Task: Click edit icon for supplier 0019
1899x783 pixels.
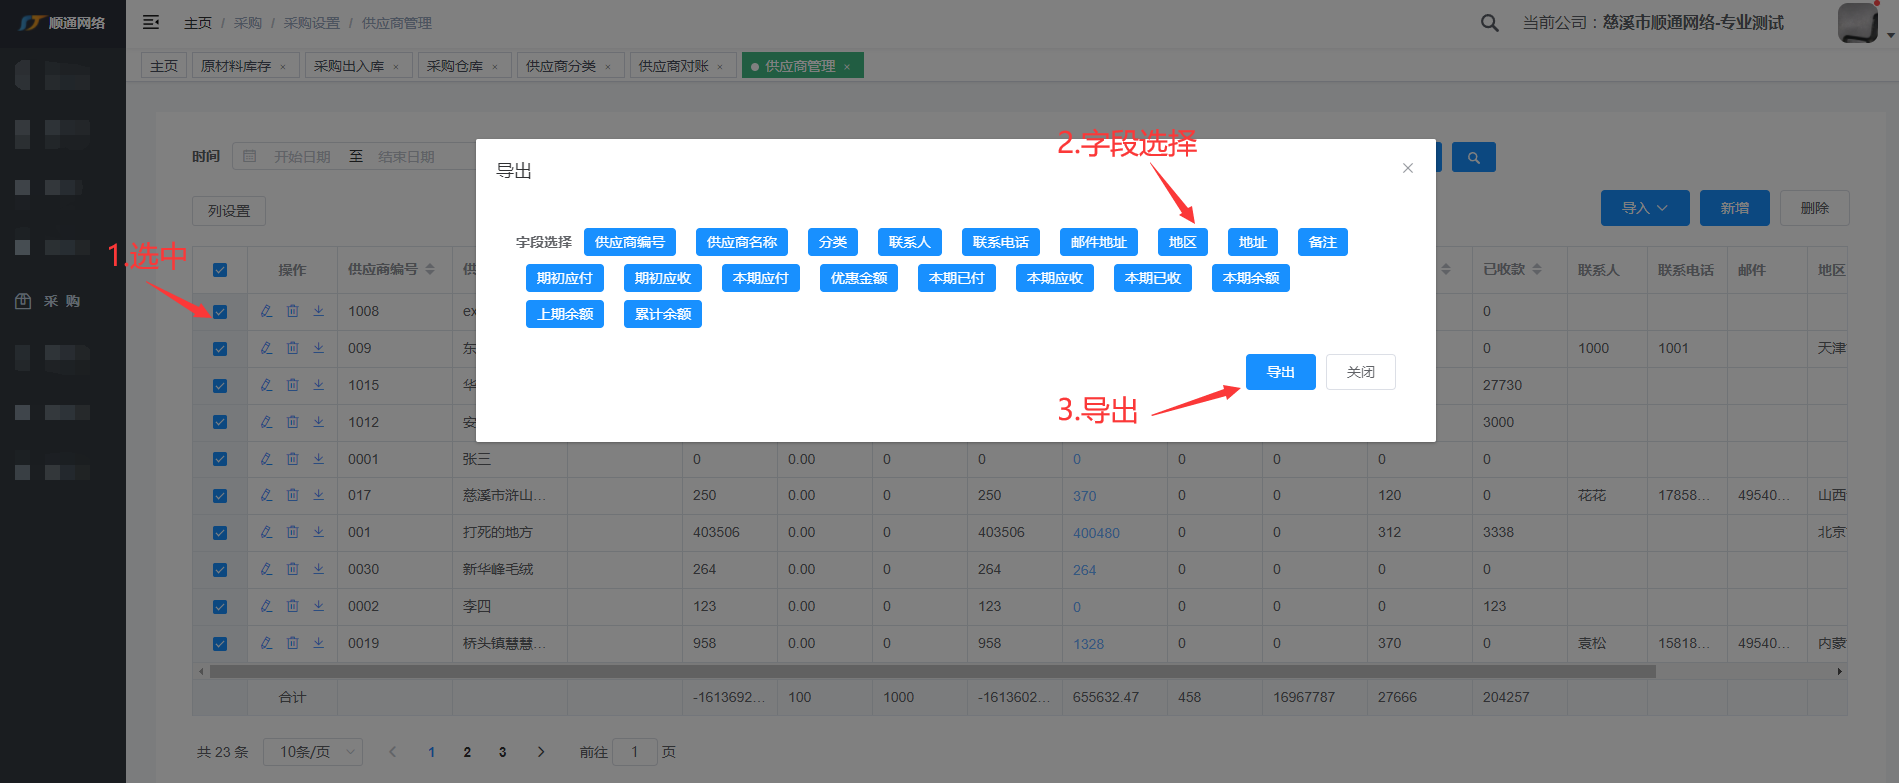Action: (x=266, y=643)
